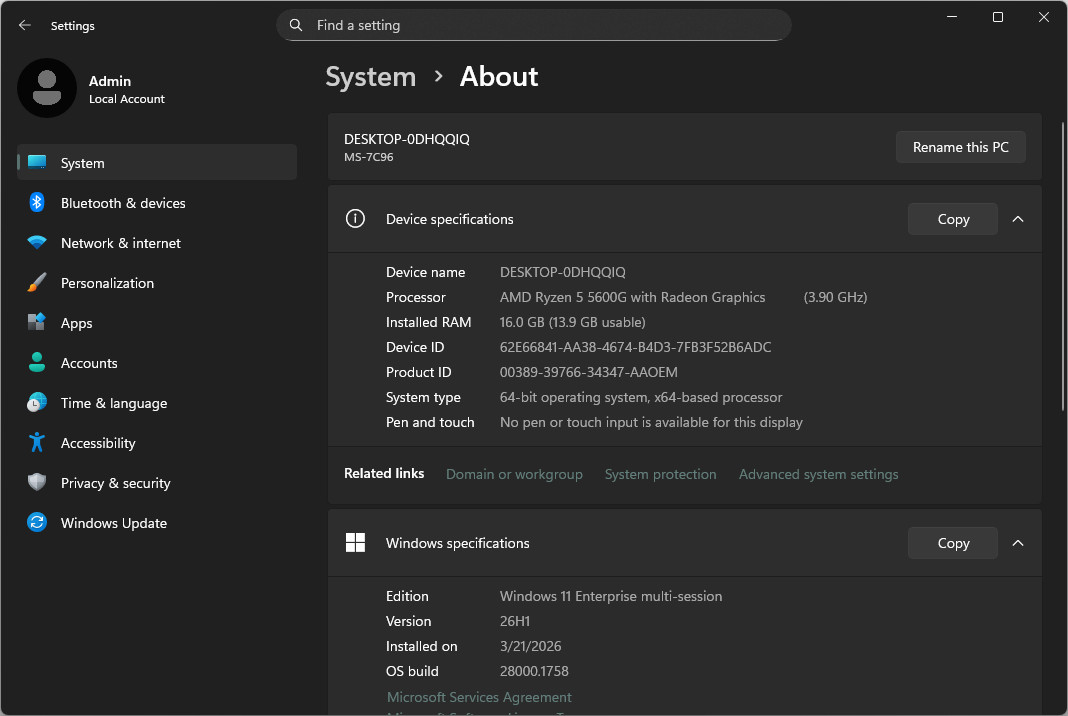Click the Network wifi icon in sidebar
Image resolution: width=1068 pixels, height=716 pixels.
[x=37, y=243]
